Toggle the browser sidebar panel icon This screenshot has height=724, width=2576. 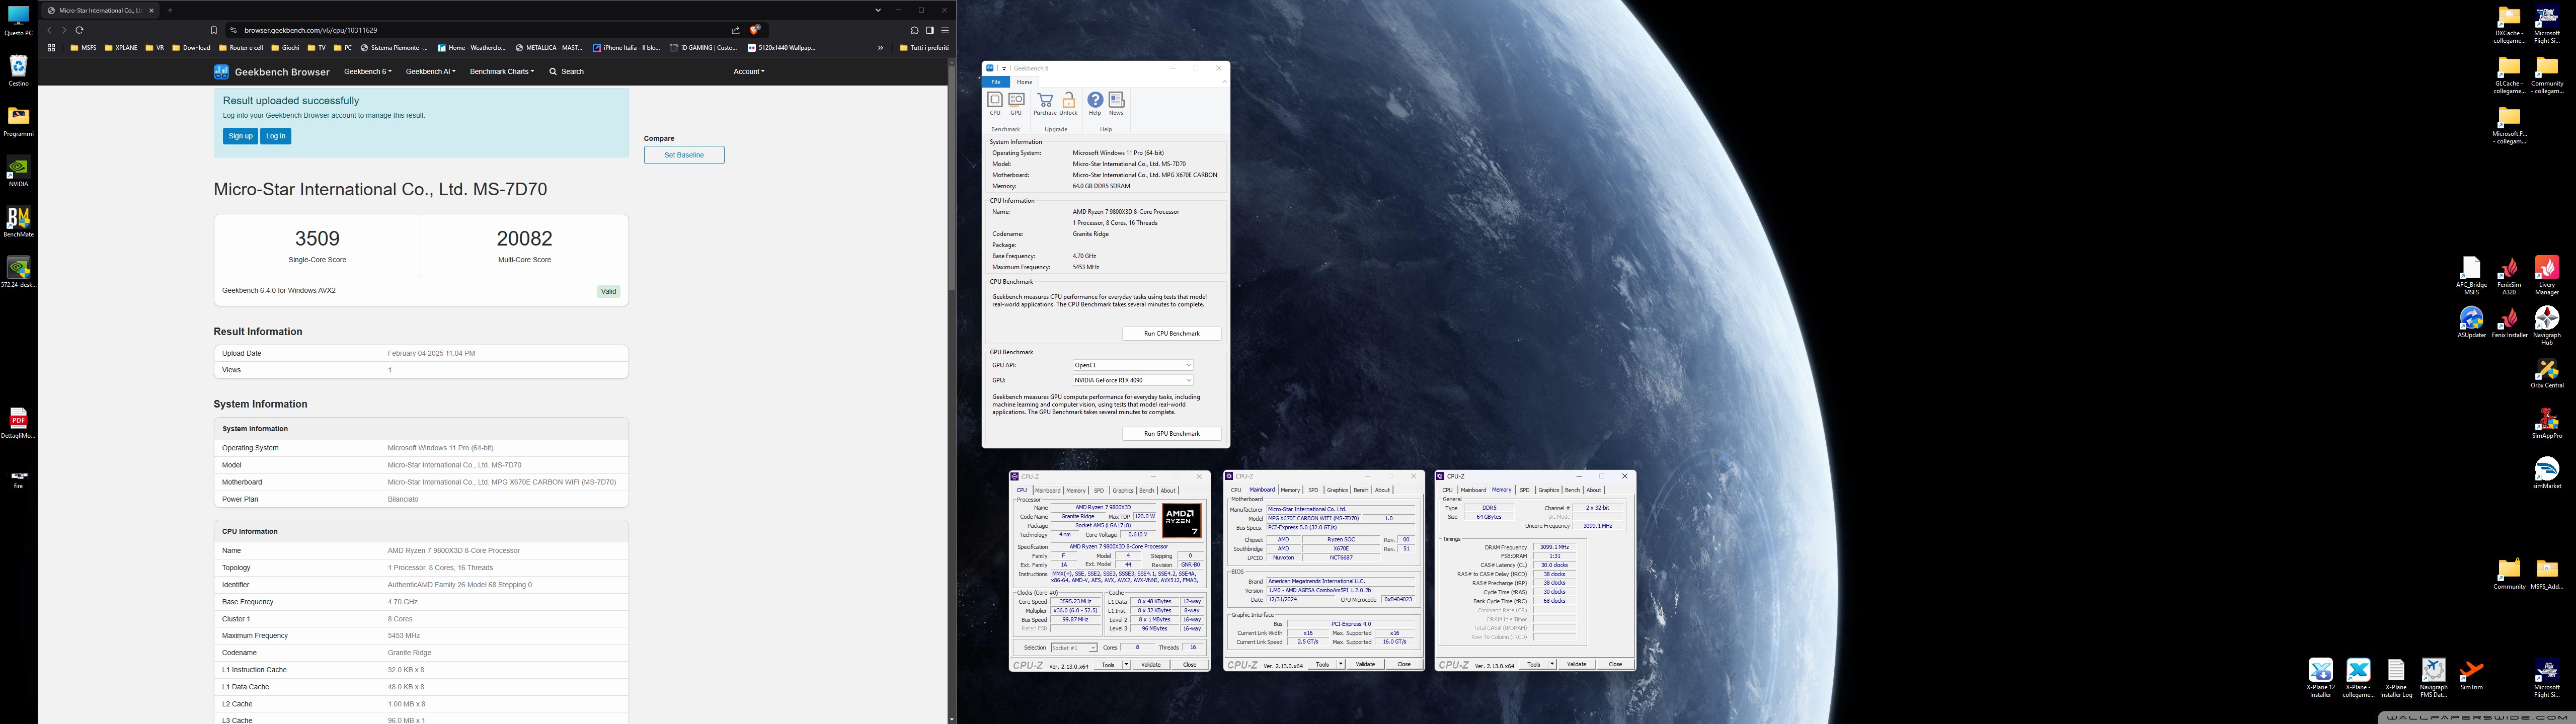pyautogui.click(x=929, y=30)
